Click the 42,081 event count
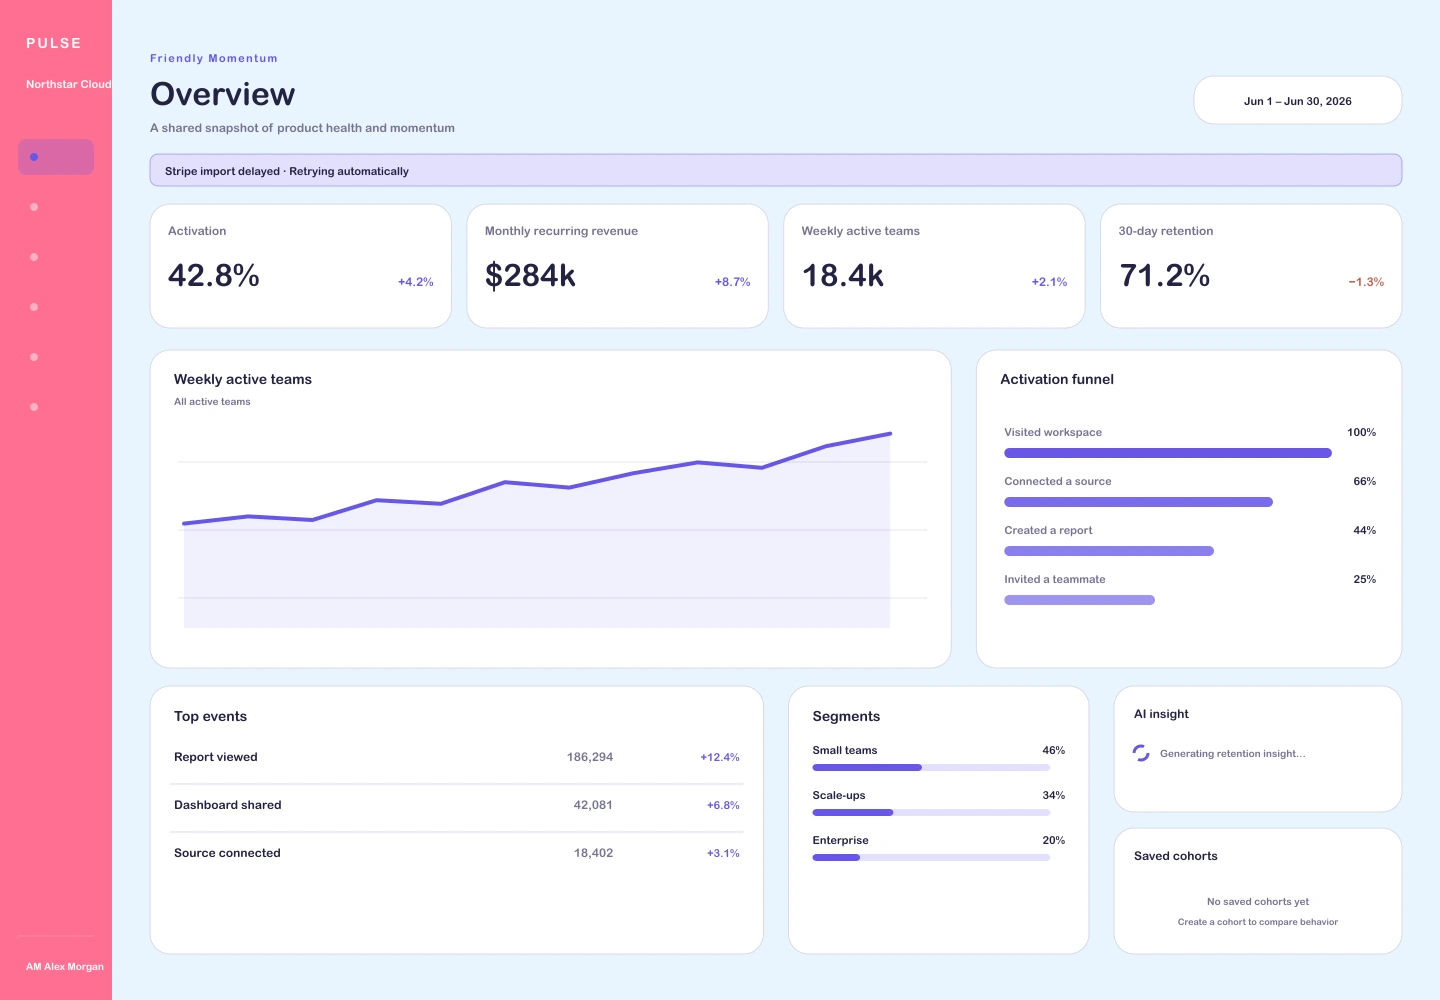Viewport: 1440px width, 1000px height. pyautogui.click(x=593, y=805)
